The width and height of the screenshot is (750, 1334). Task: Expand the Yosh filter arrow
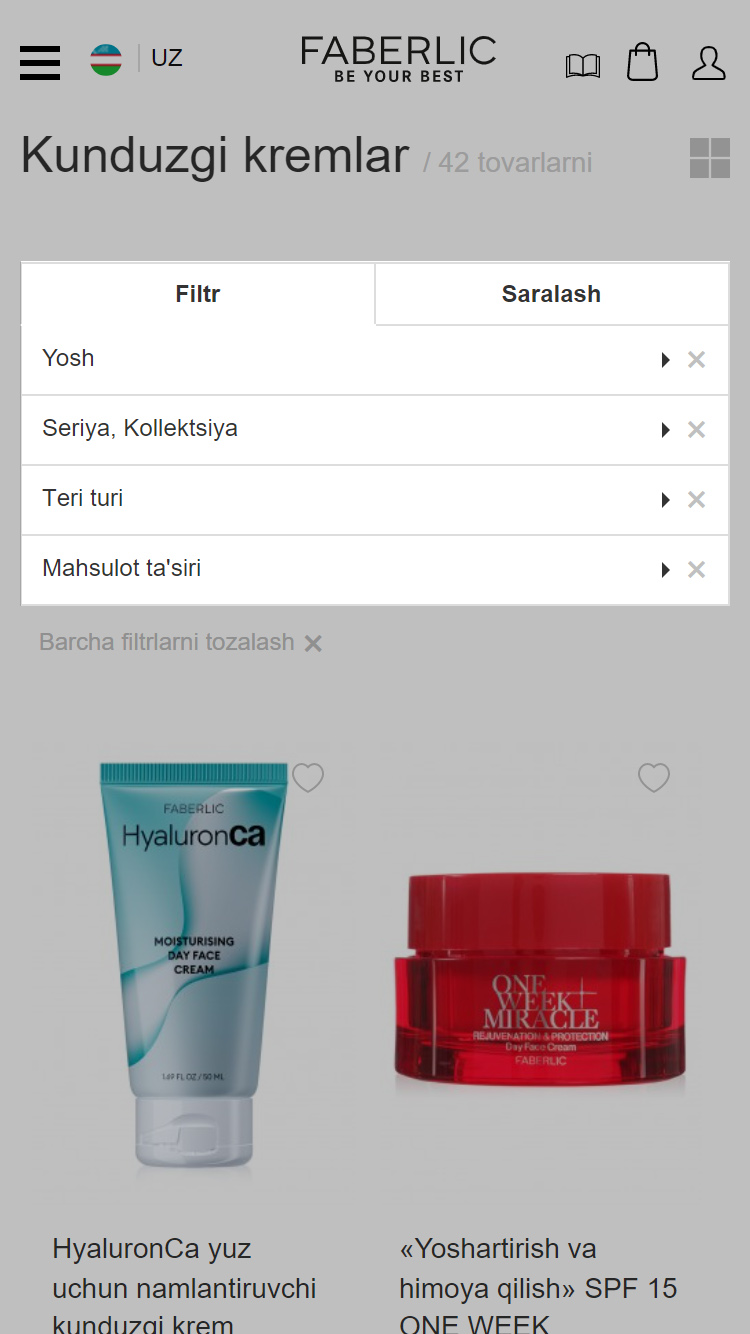pyautogui.click(x=665, y=360)
